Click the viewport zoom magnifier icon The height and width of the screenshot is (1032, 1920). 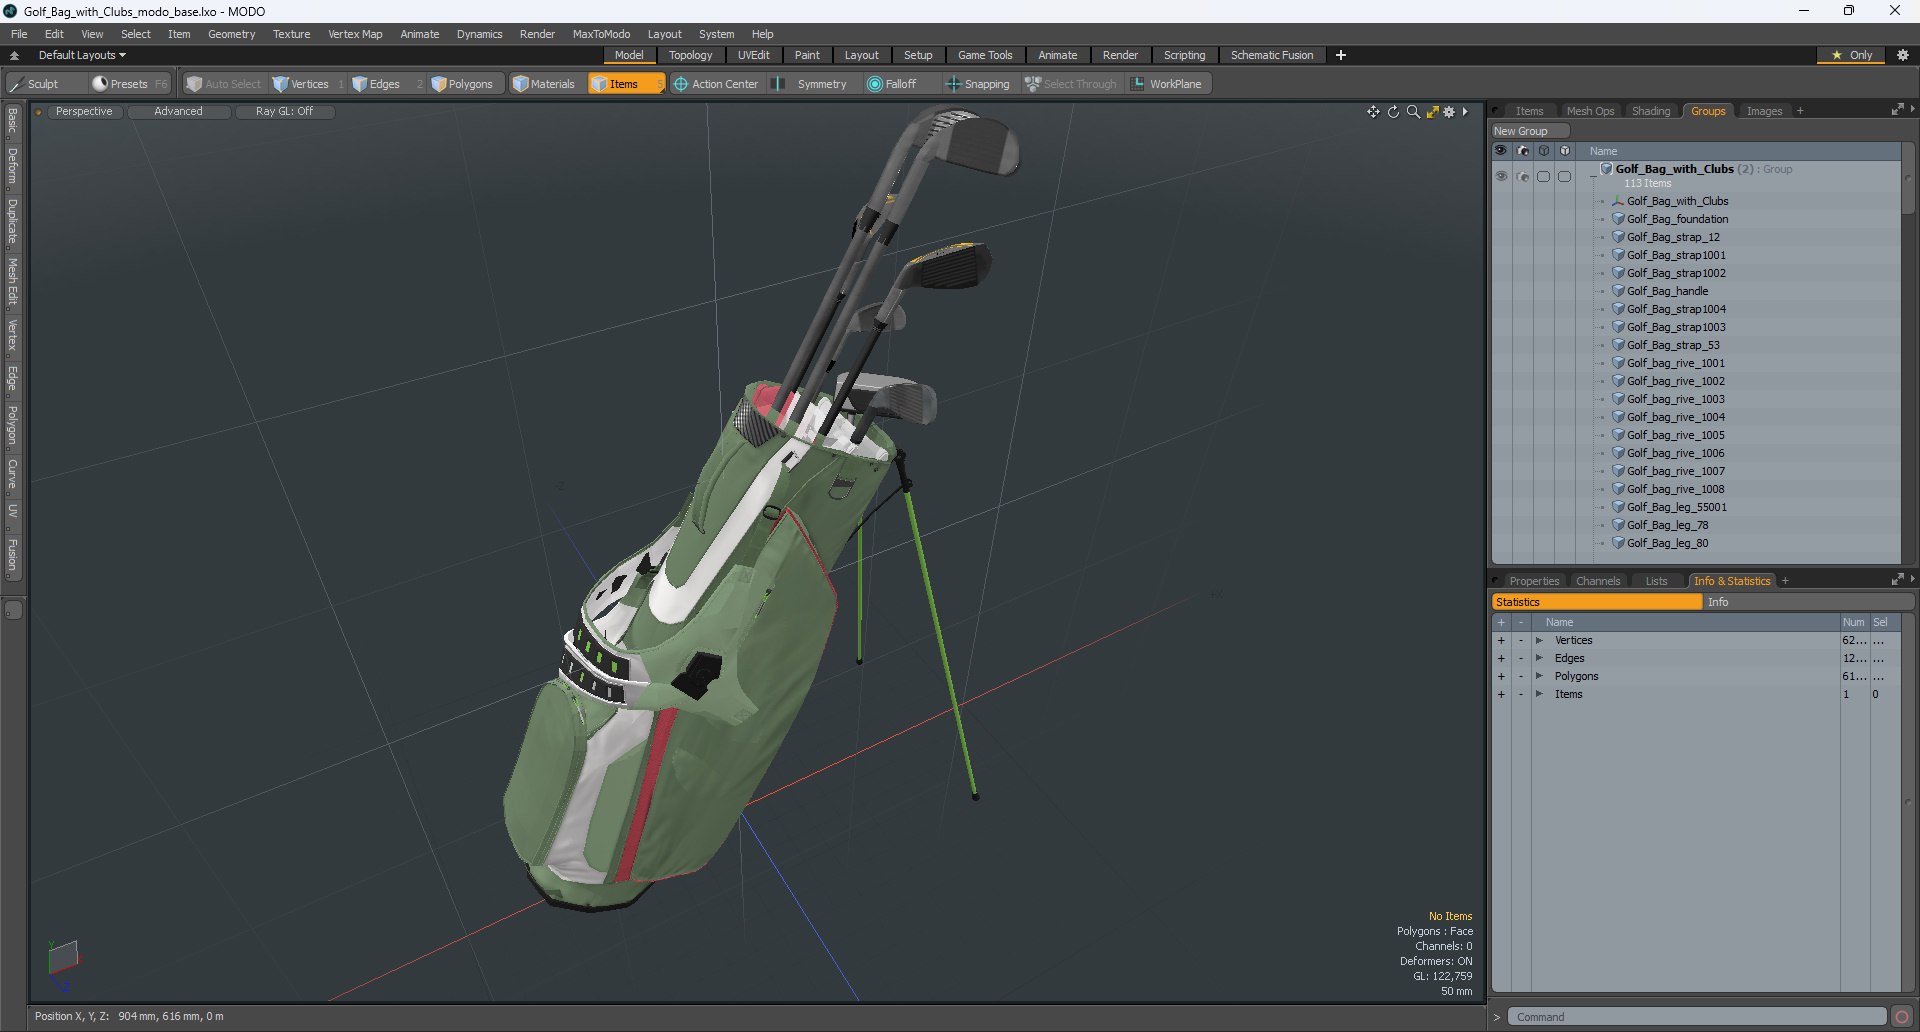(1413, 112)
